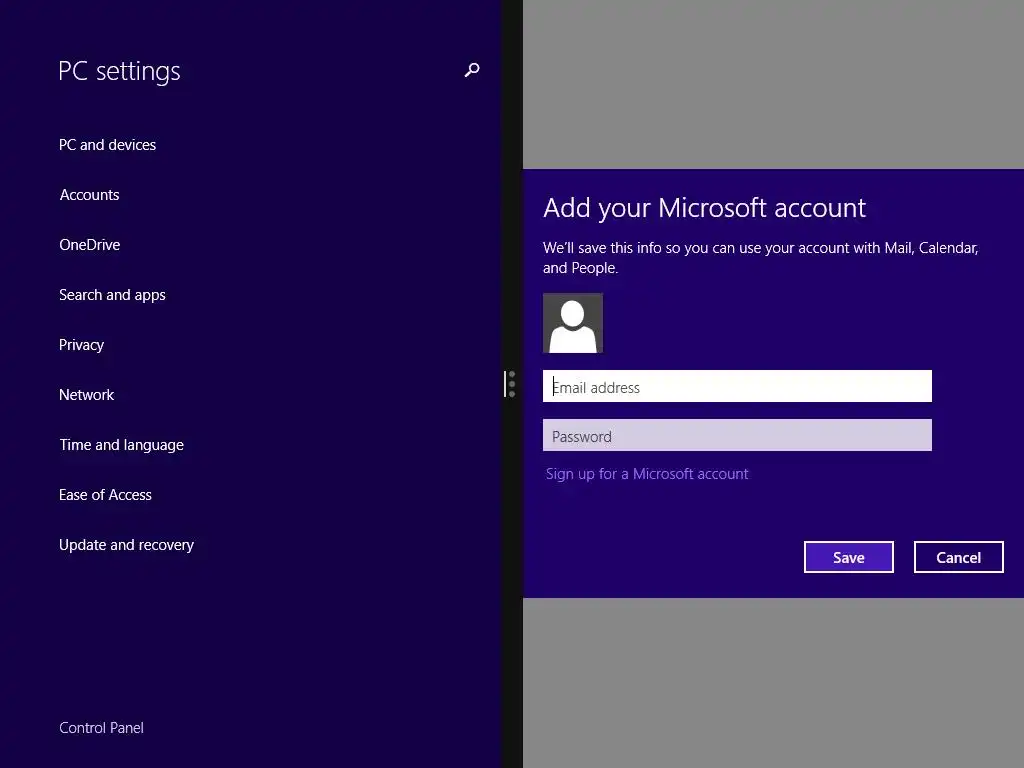
Task: Click the Add your Microsoft account heading
Action: [x=704, y=208]
